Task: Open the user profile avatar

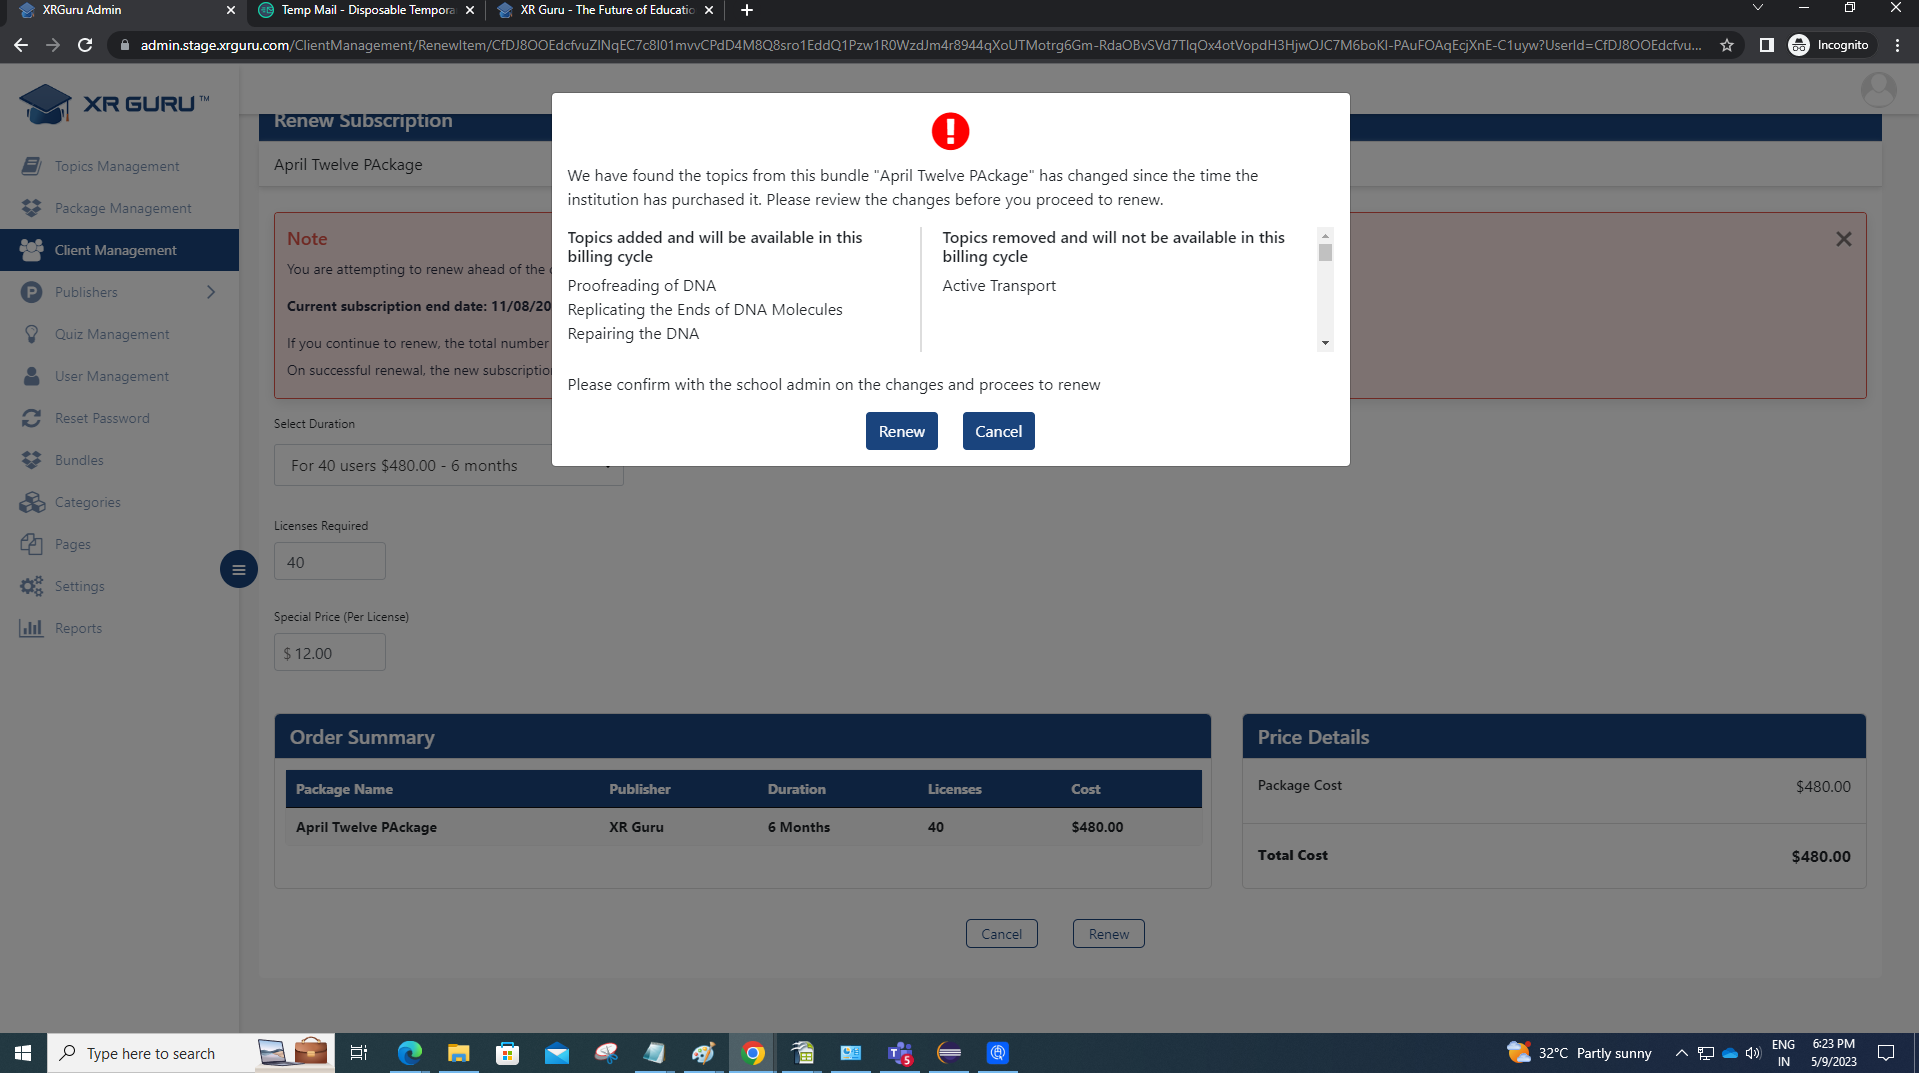Action: (x=1878, y=90)
